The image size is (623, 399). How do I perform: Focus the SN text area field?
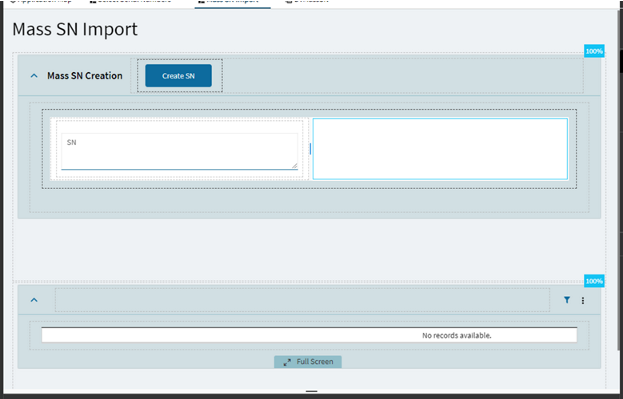click(179, 151)
